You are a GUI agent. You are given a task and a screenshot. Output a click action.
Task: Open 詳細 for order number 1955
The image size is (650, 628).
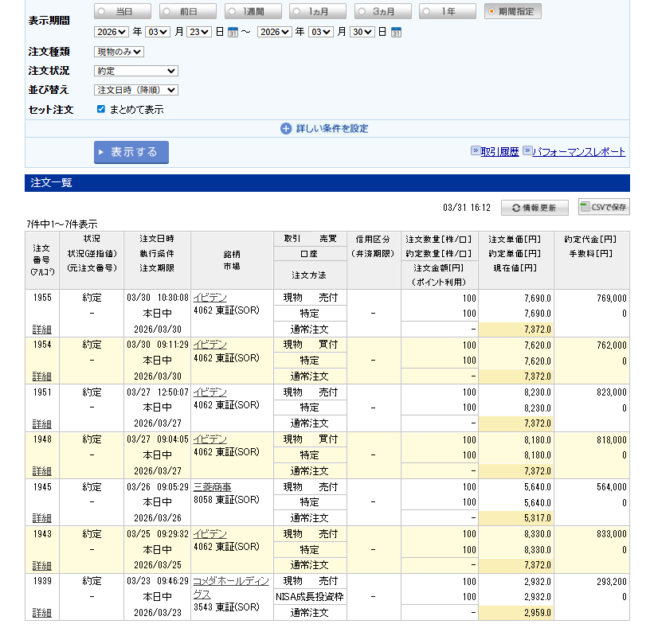coord(41,329)
